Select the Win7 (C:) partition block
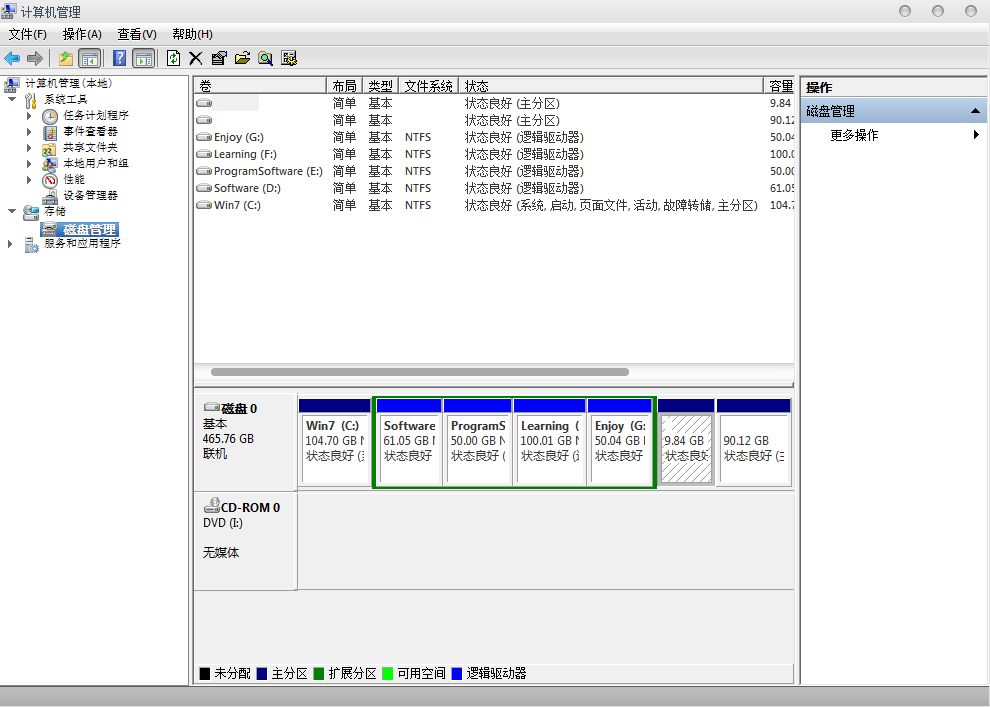 pyautogui.click(x=335, y=440)
